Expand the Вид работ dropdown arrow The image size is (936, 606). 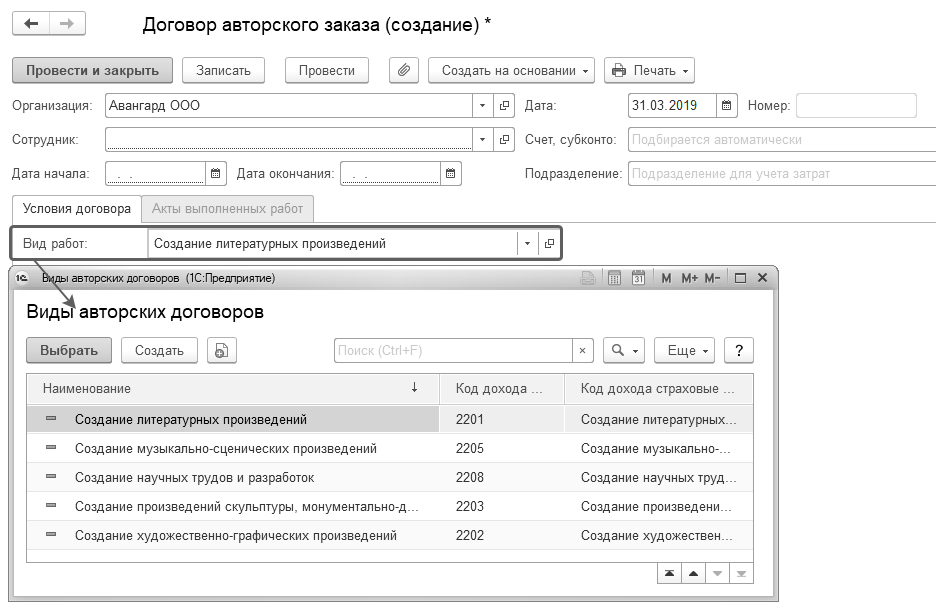pos(527,244)
